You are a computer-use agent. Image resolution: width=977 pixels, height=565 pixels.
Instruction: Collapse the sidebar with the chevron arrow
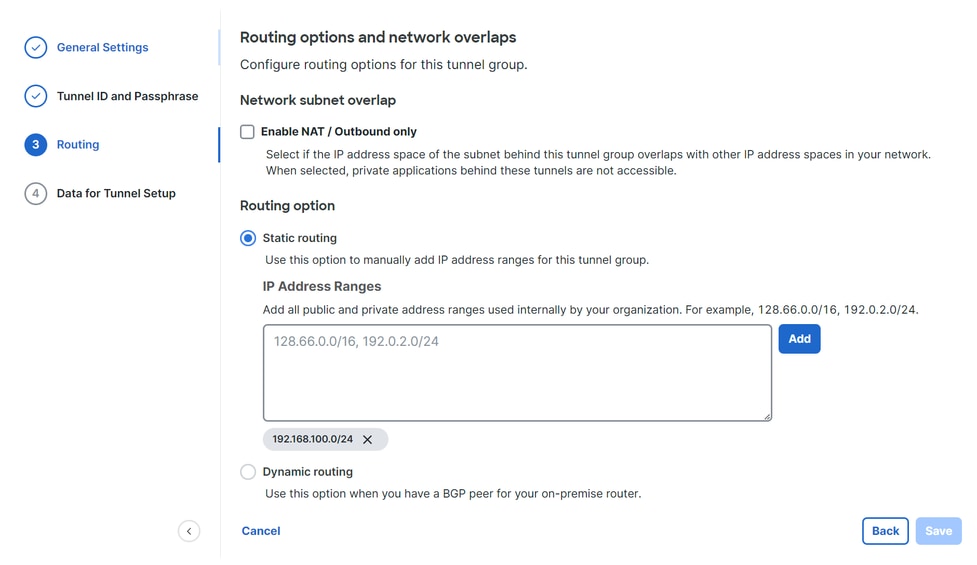(x=189, y=531)
